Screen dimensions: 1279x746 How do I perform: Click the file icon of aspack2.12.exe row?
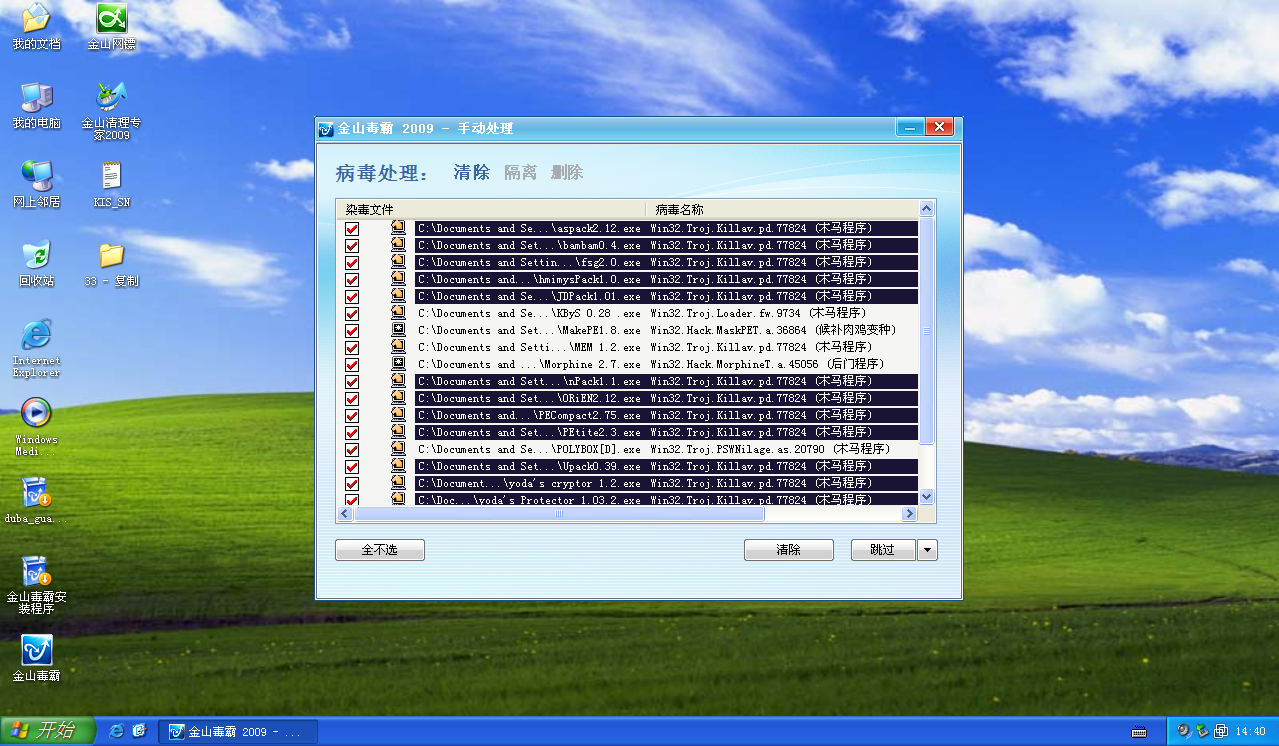click(x=398, y=228)
